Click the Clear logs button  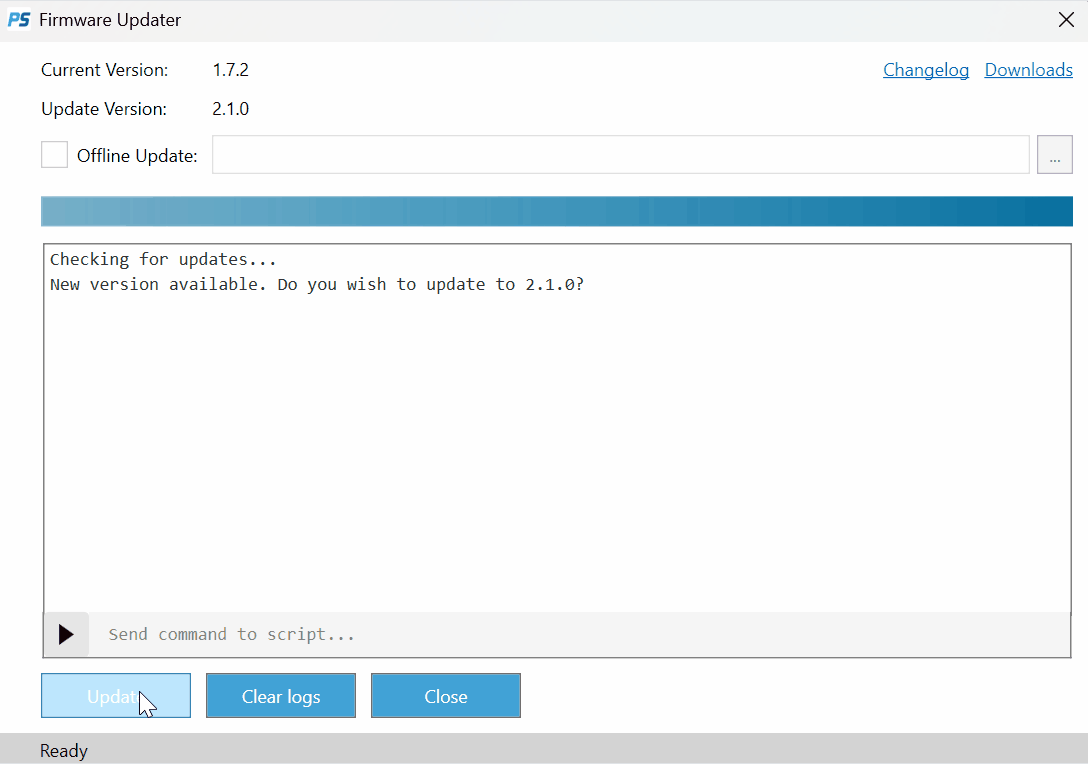281,696
